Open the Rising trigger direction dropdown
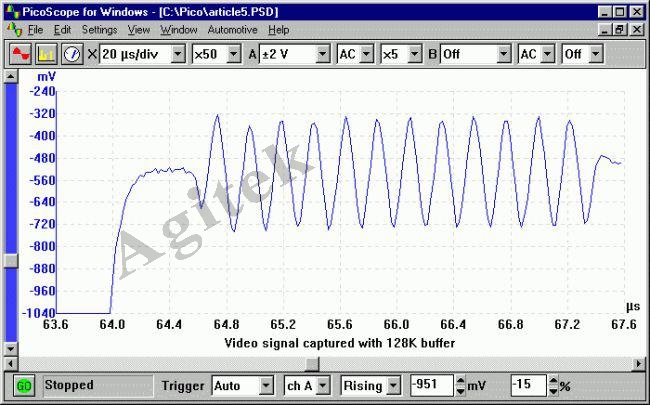This screenshot has height=405, width=650. (x=394, y=385)
